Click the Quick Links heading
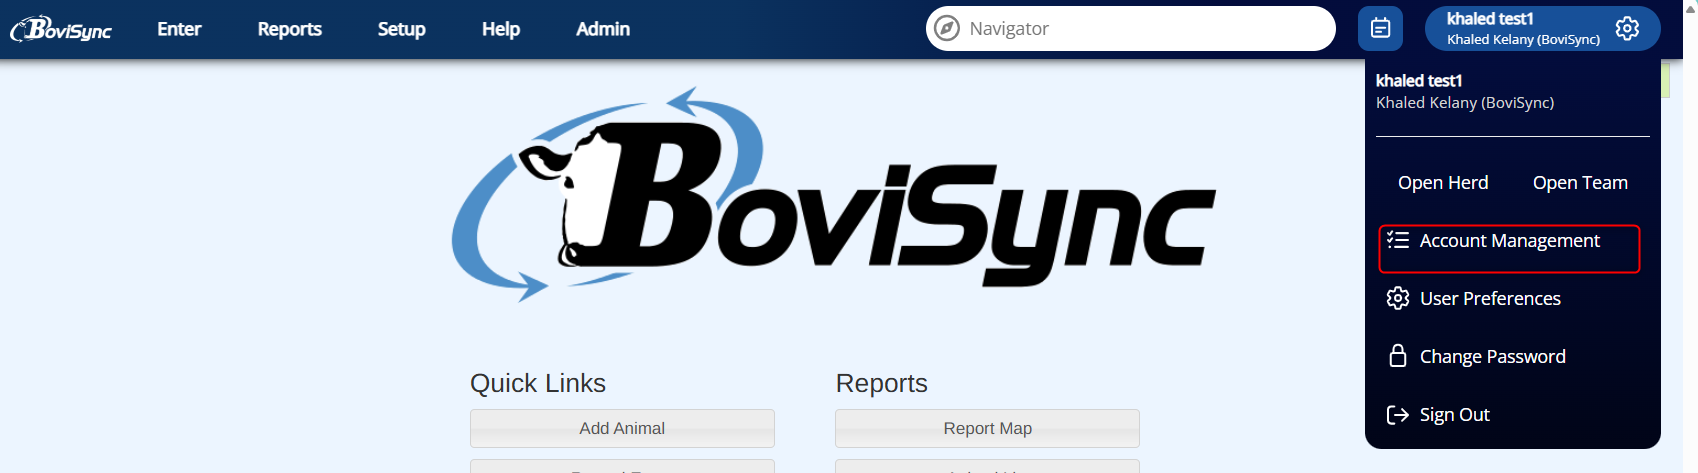The image size is (1698, 473). [538, 383]
